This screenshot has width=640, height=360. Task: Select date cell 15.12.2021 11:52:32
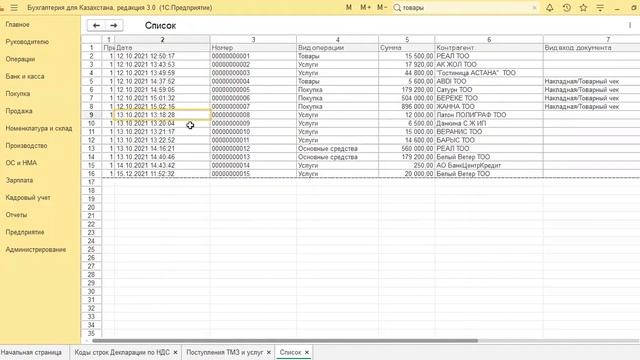point(162,173)
